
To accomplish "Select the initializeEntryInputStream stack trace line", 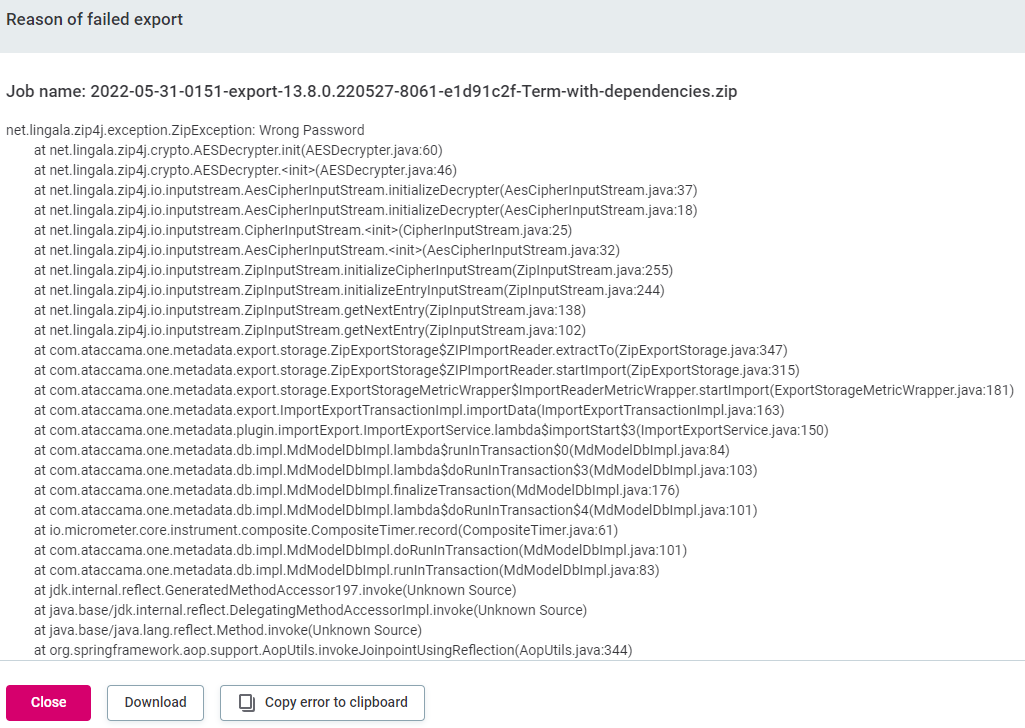I will point(349,290).
